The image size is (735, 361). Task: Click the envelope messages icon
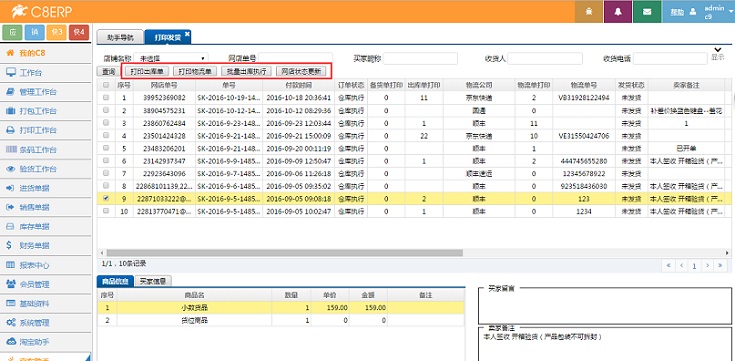[647, 12]
